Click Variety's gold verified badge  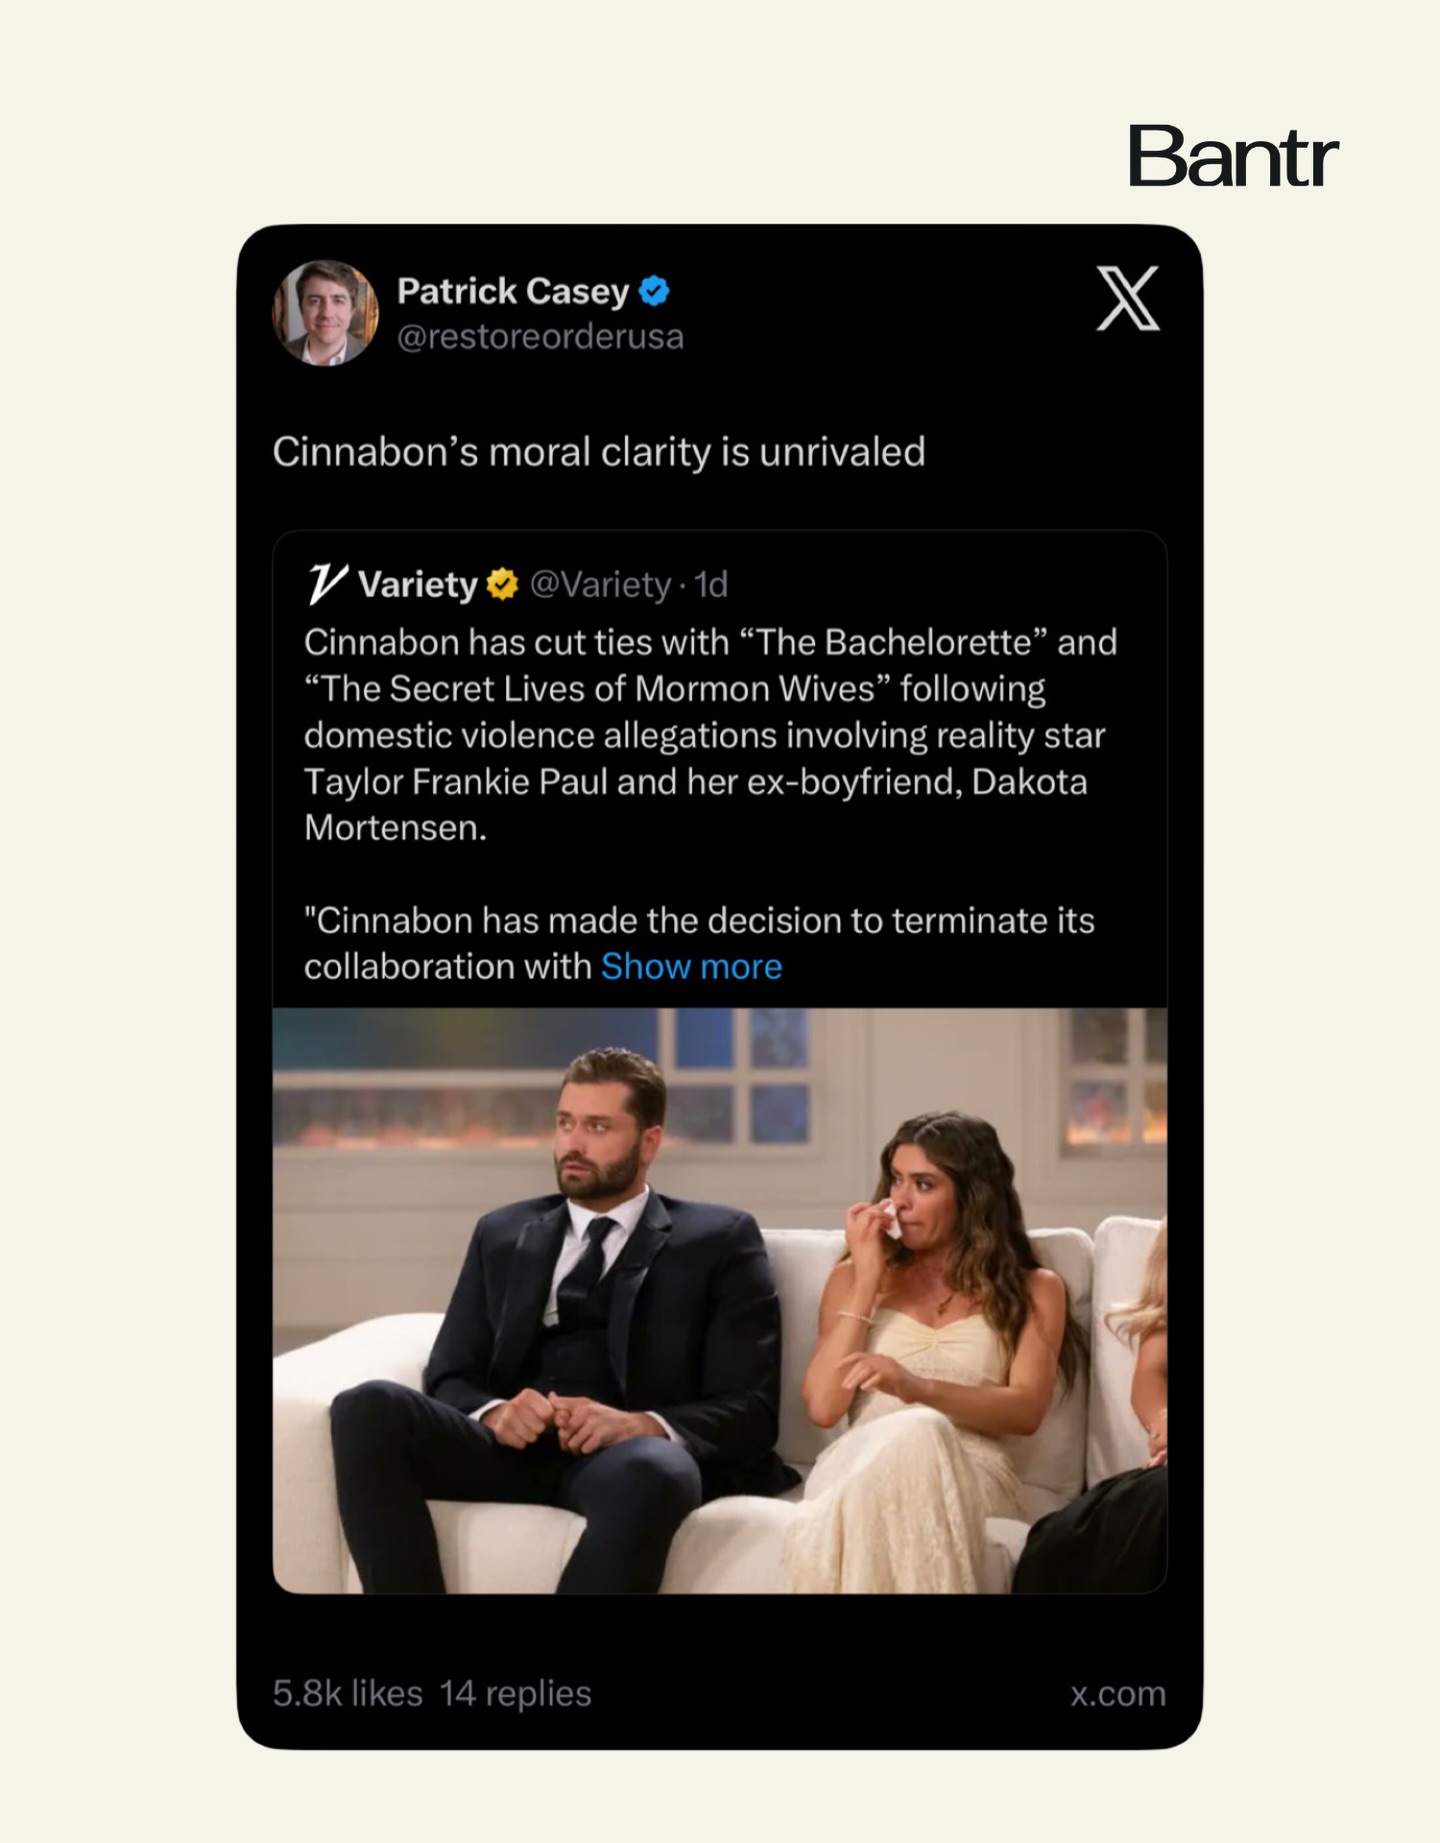[502, 584]
